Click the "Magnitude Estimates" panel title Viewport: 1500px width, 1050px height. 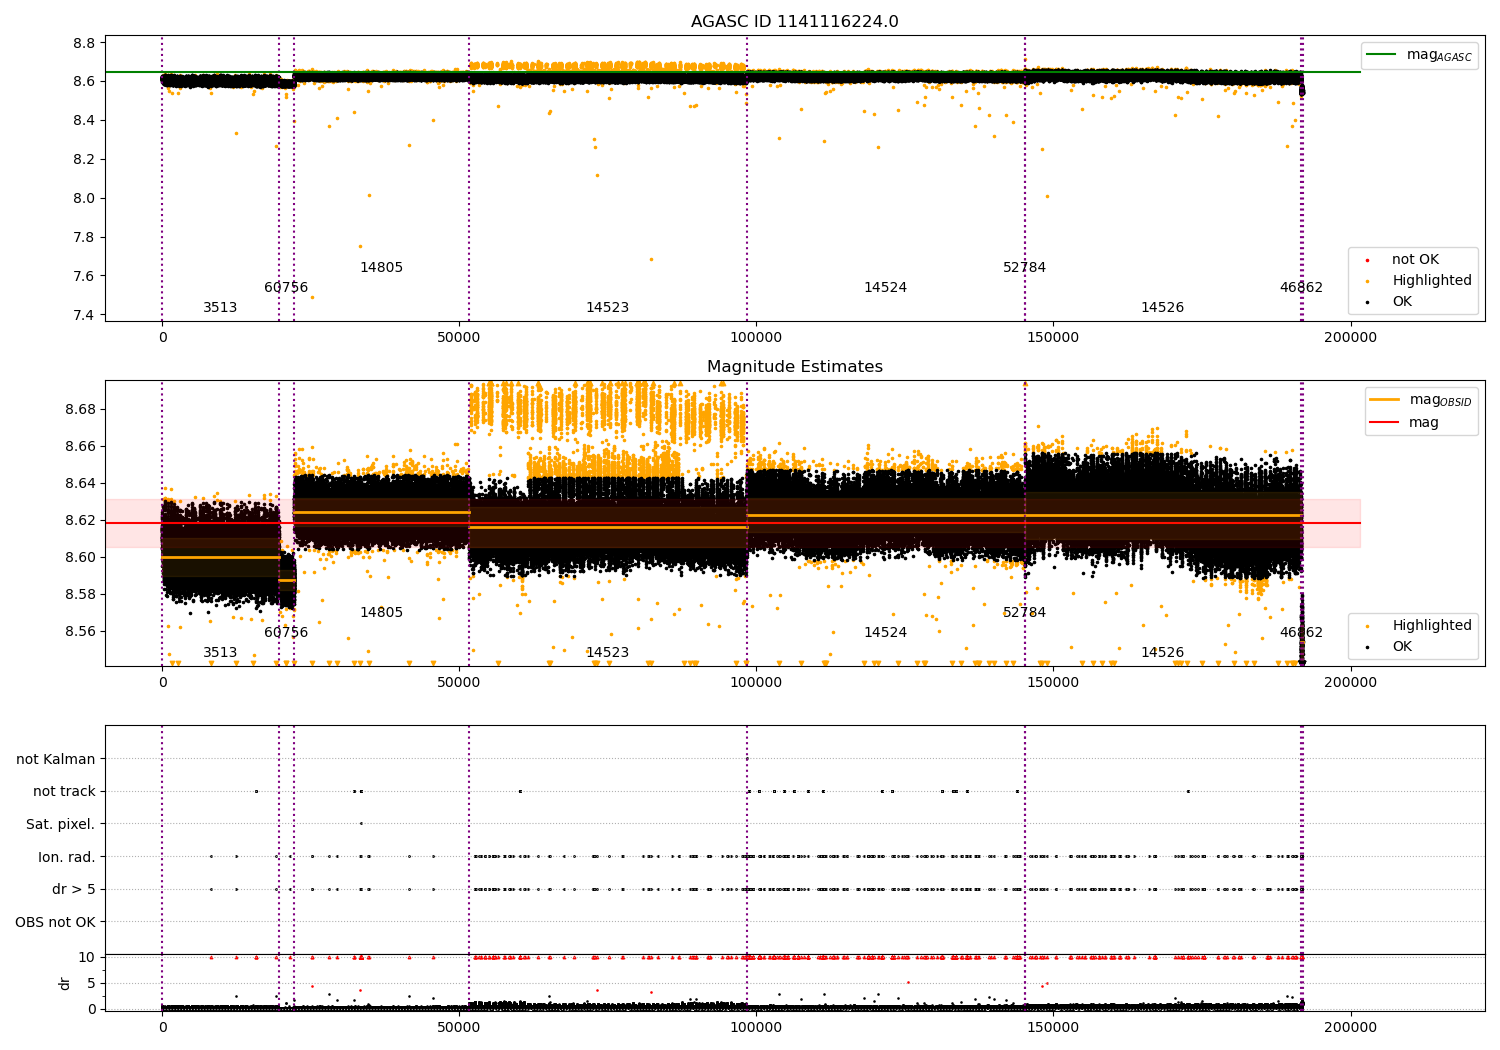pos(794,367)
